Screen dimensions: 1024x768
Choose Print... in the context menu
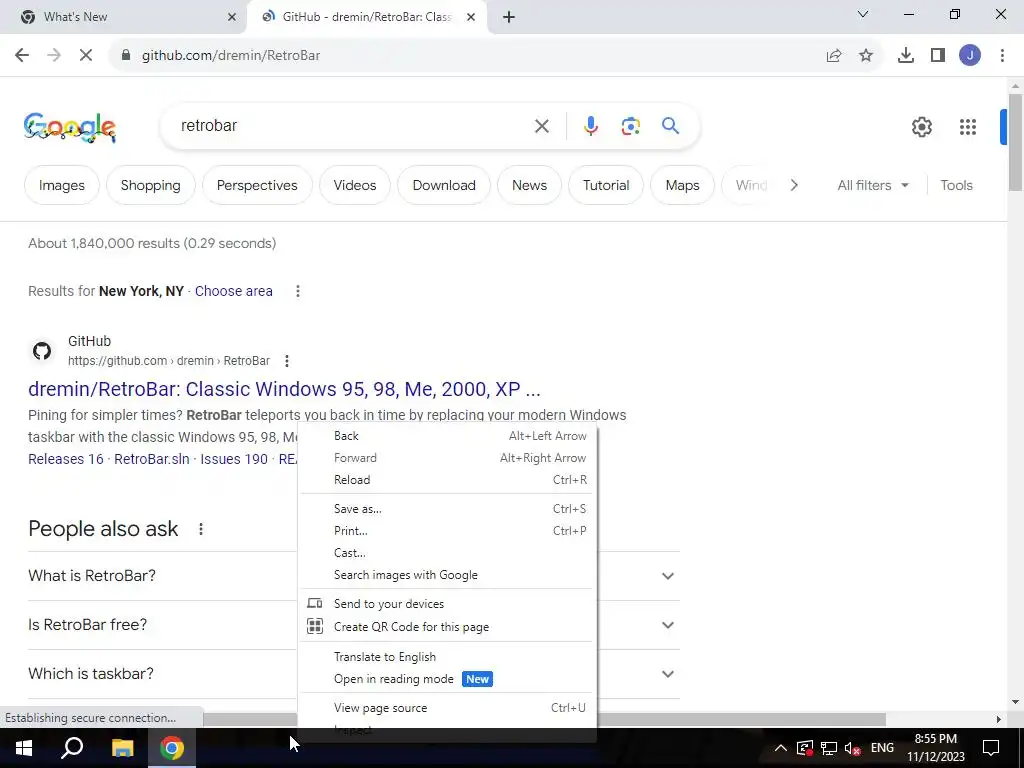[447, 531]
